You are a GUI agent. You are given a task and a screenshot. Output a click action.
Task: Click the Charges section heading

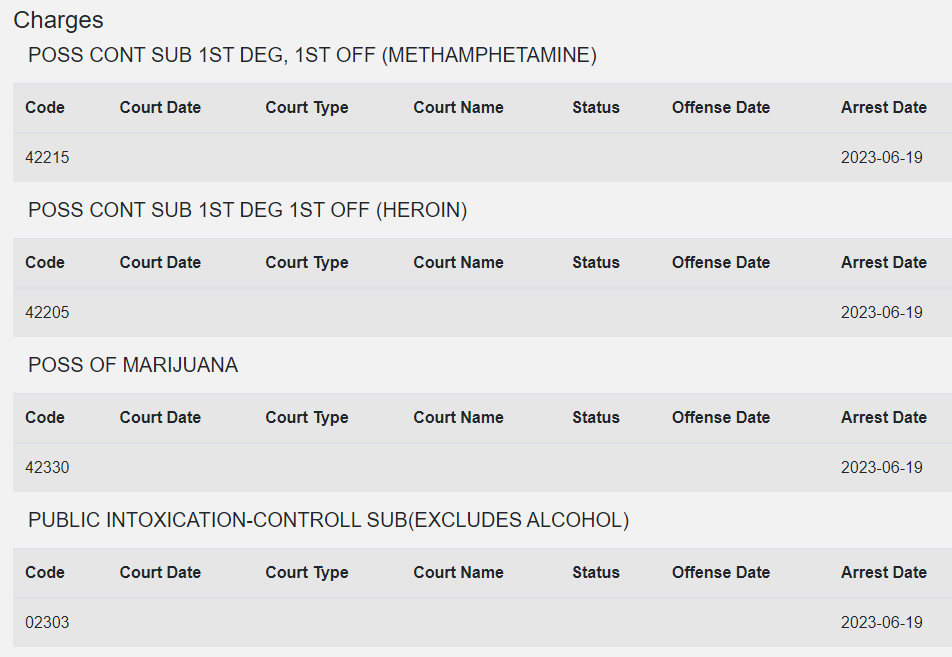pyautogui.click(x=58, y=20)
